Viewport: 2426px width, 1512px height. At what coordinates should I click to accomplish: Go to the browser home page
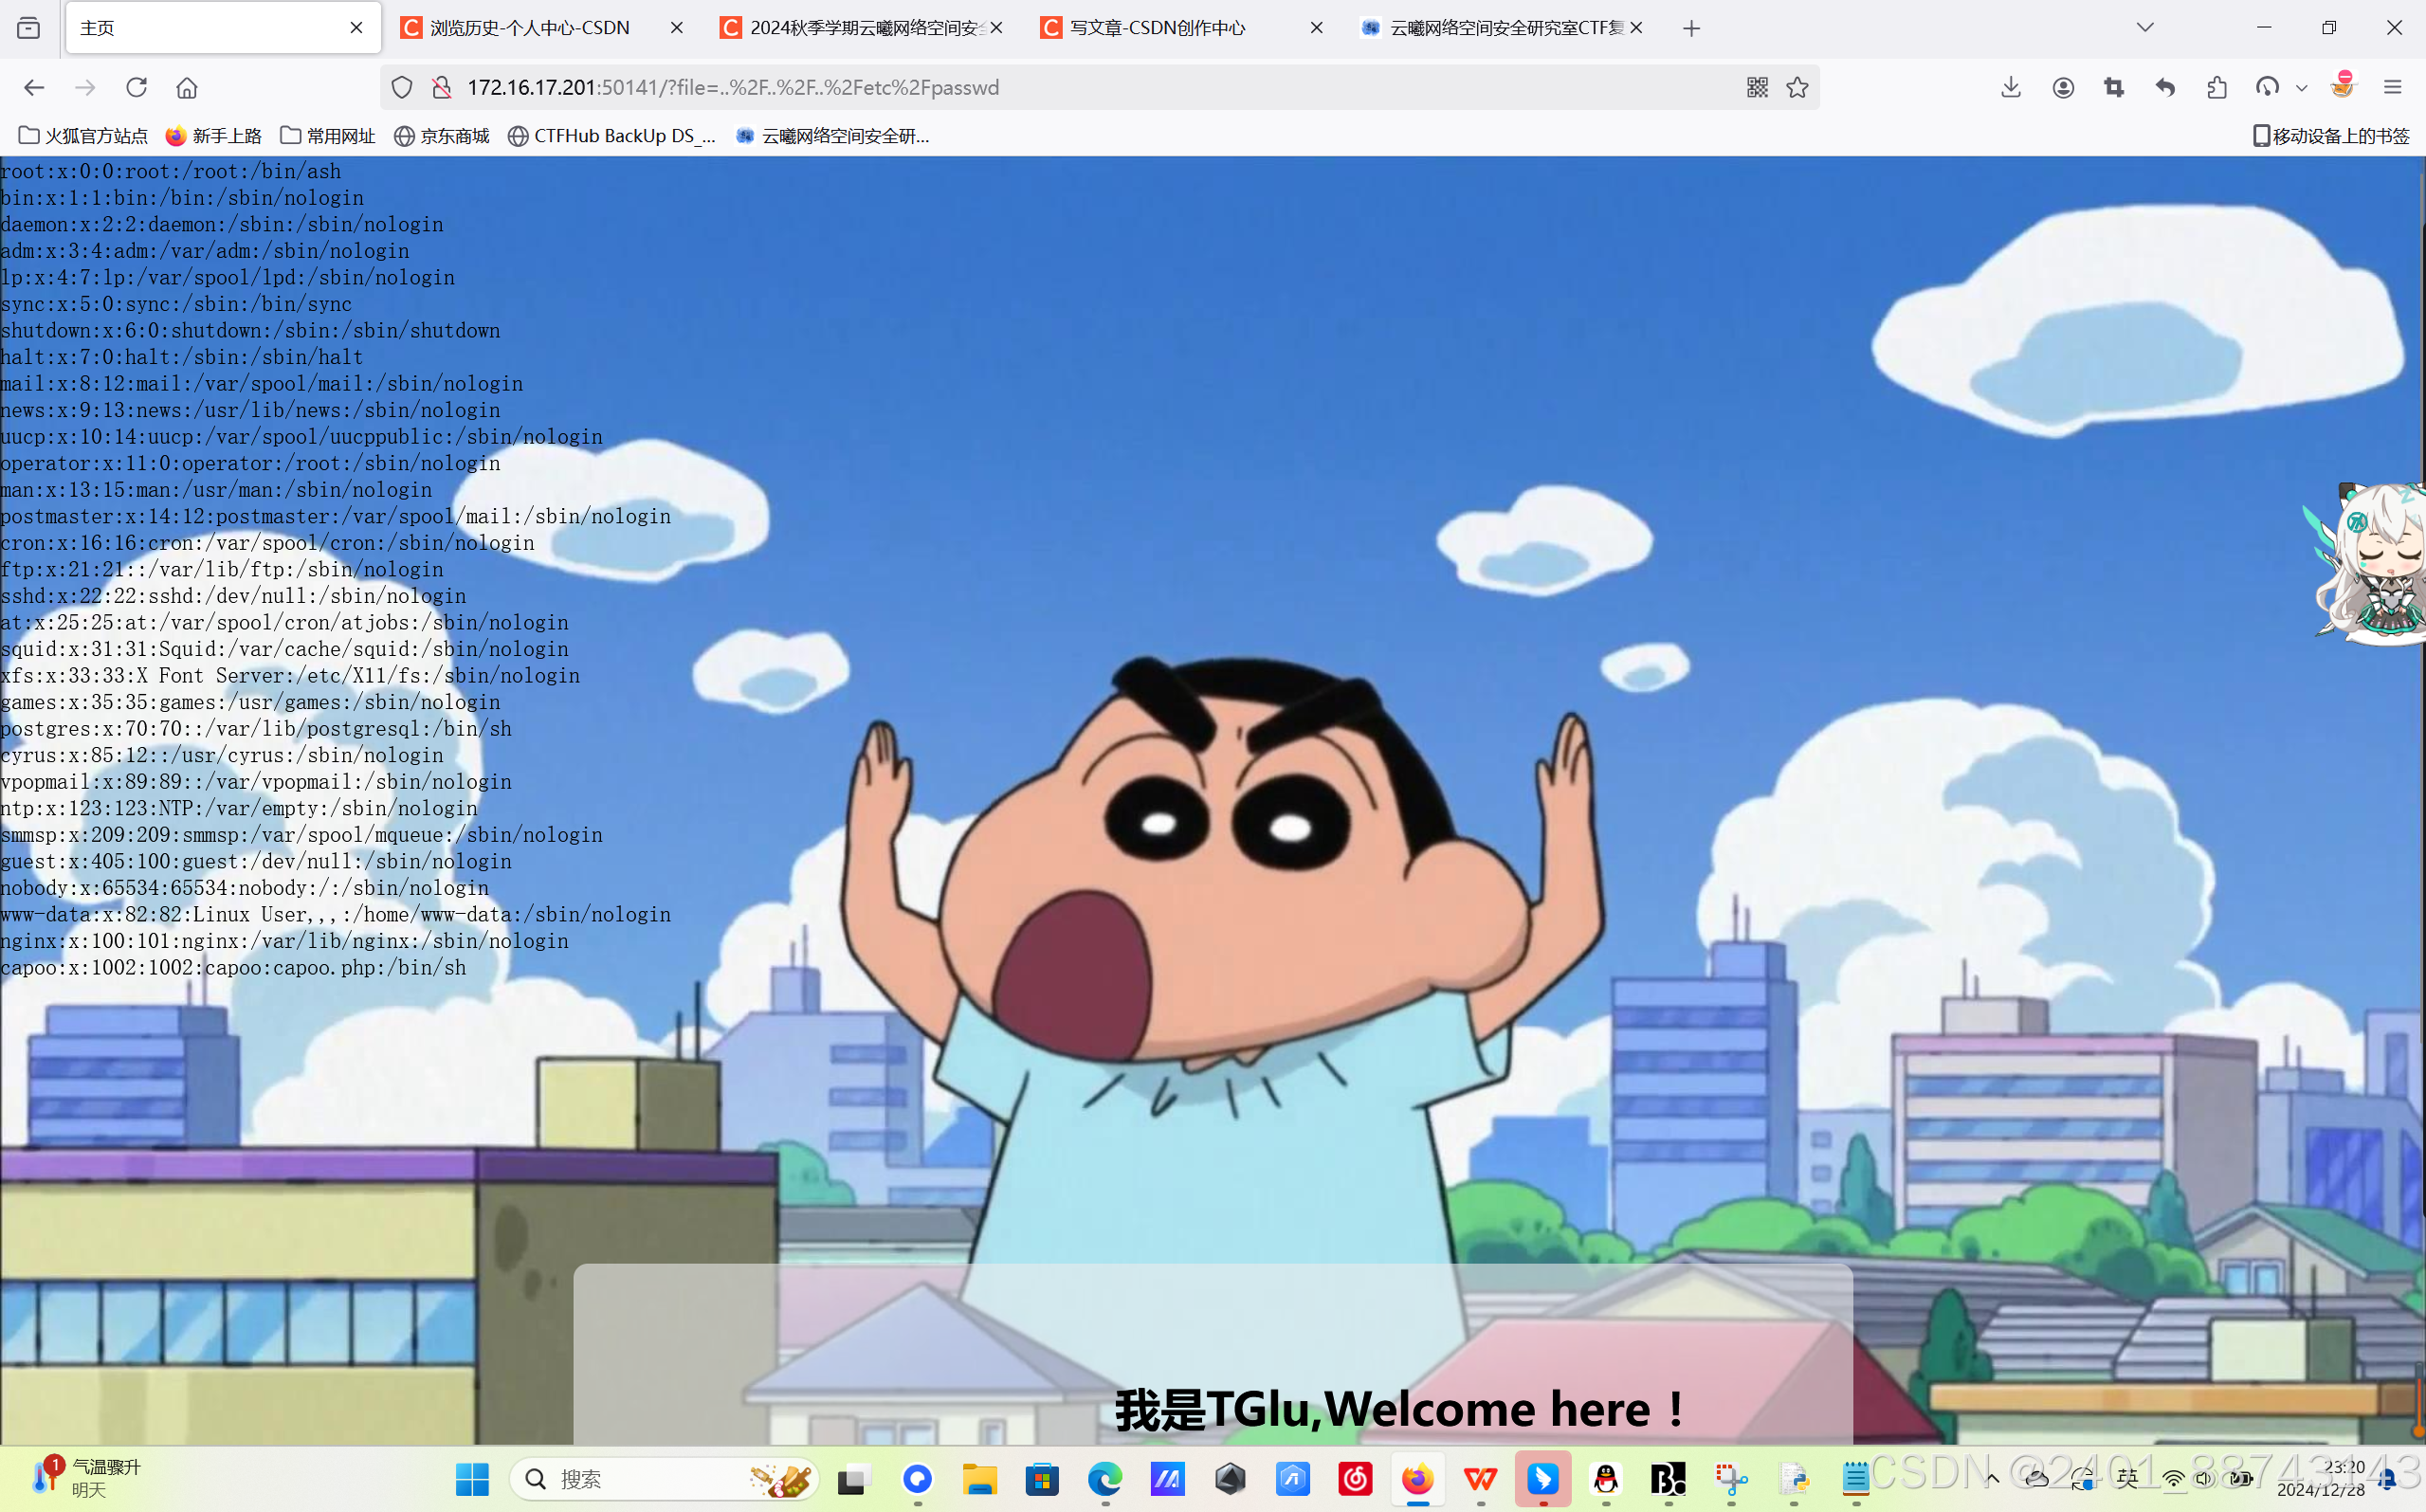[x=187, y=87]
